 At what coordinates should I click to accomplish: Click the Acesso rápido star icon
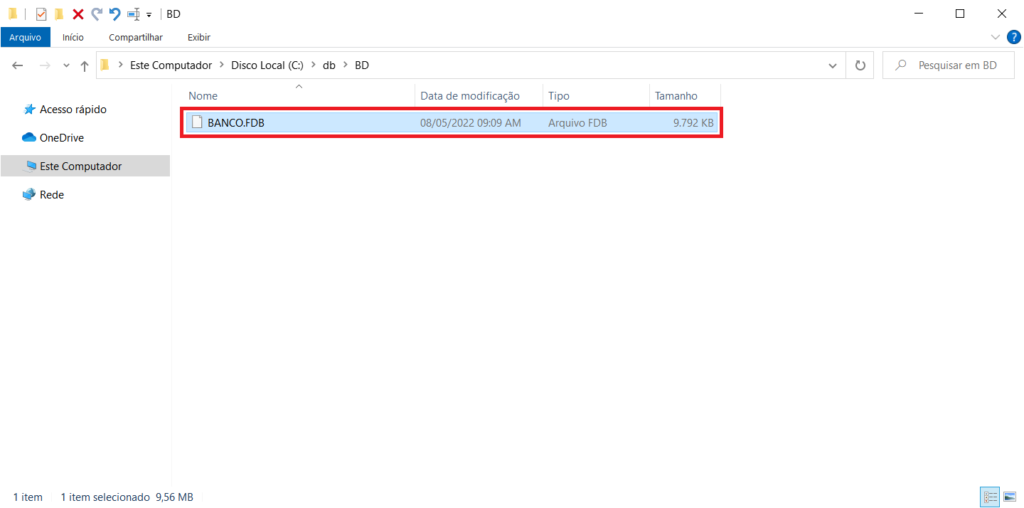(29, 109)
